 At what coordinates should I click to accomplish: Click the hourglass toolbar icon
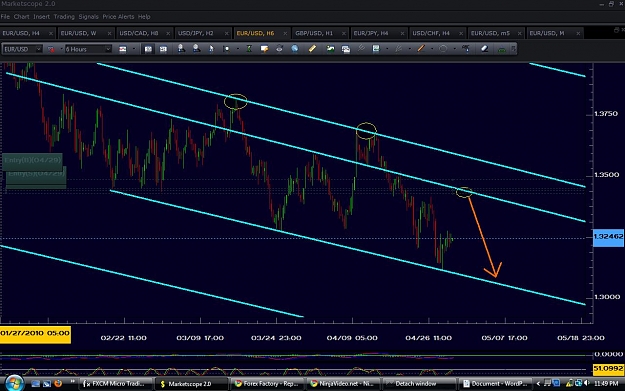pyautogui.click(x=249, y=49)
